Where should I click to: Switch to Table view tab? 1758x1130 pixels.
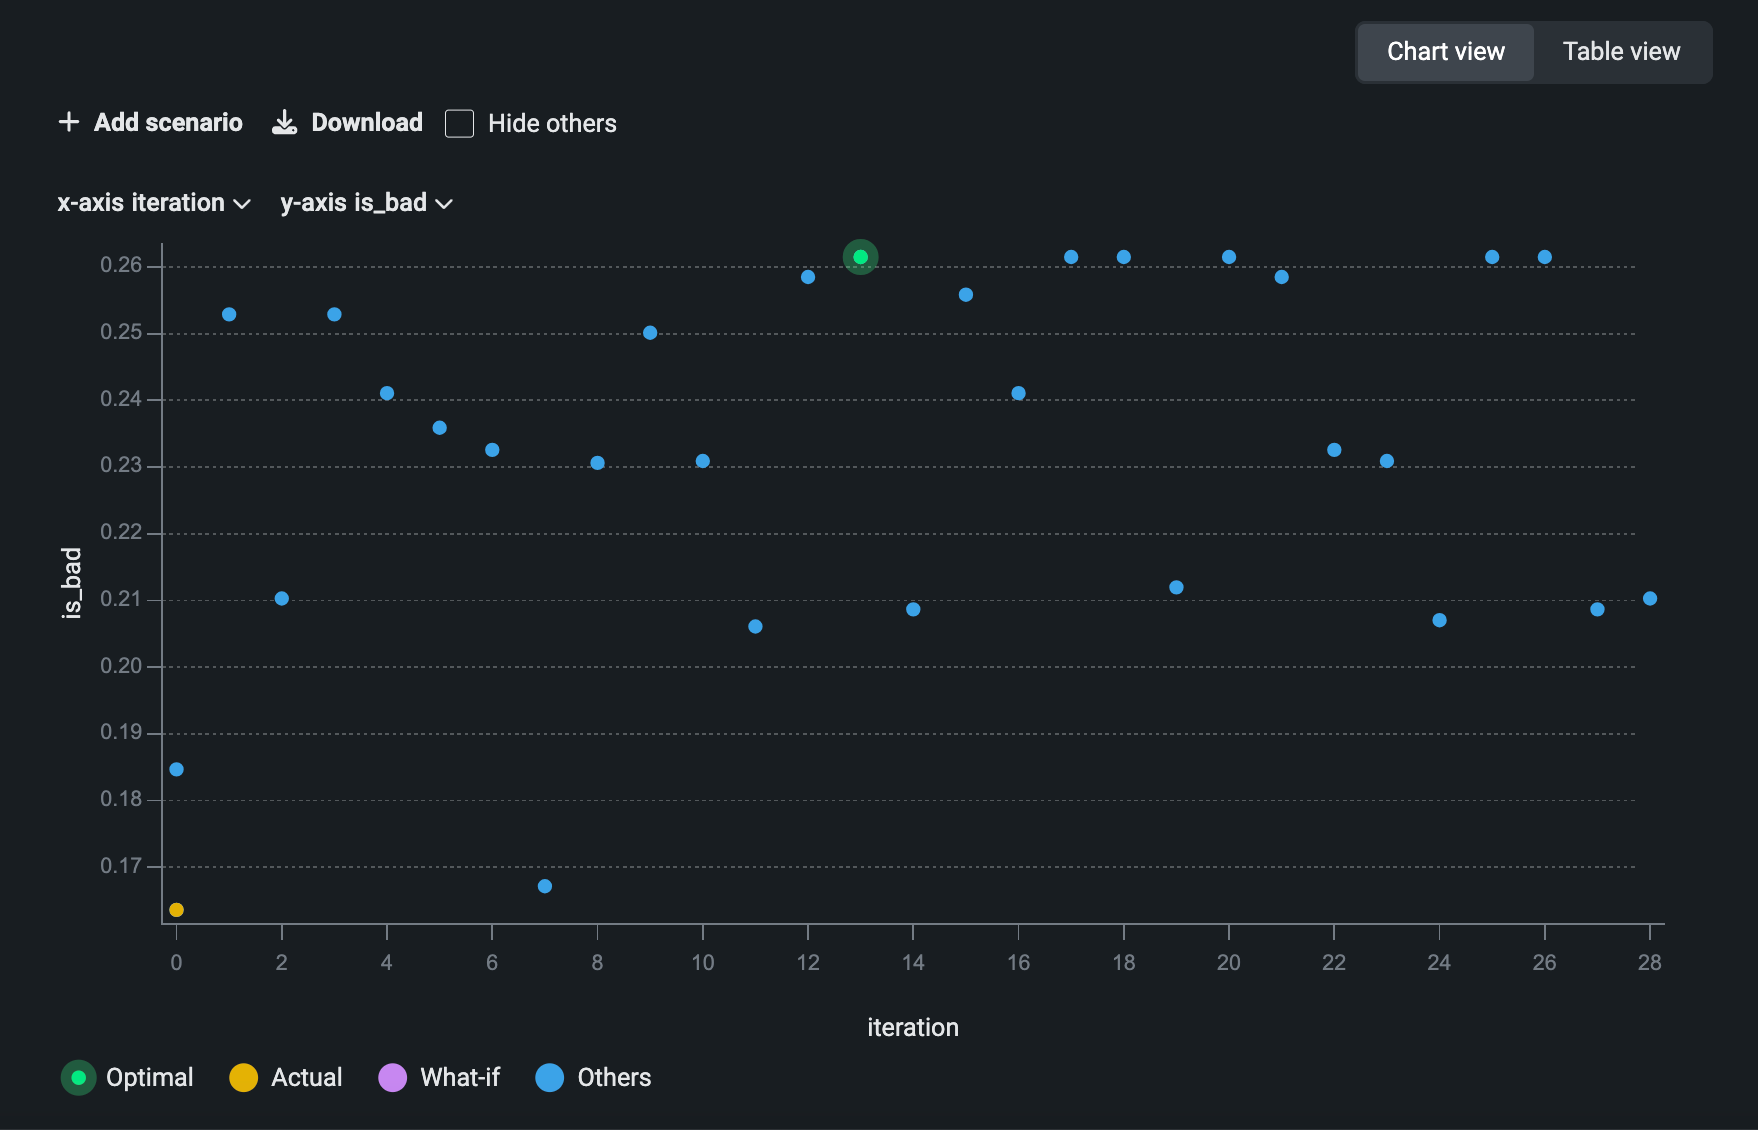coord(1620,52)
